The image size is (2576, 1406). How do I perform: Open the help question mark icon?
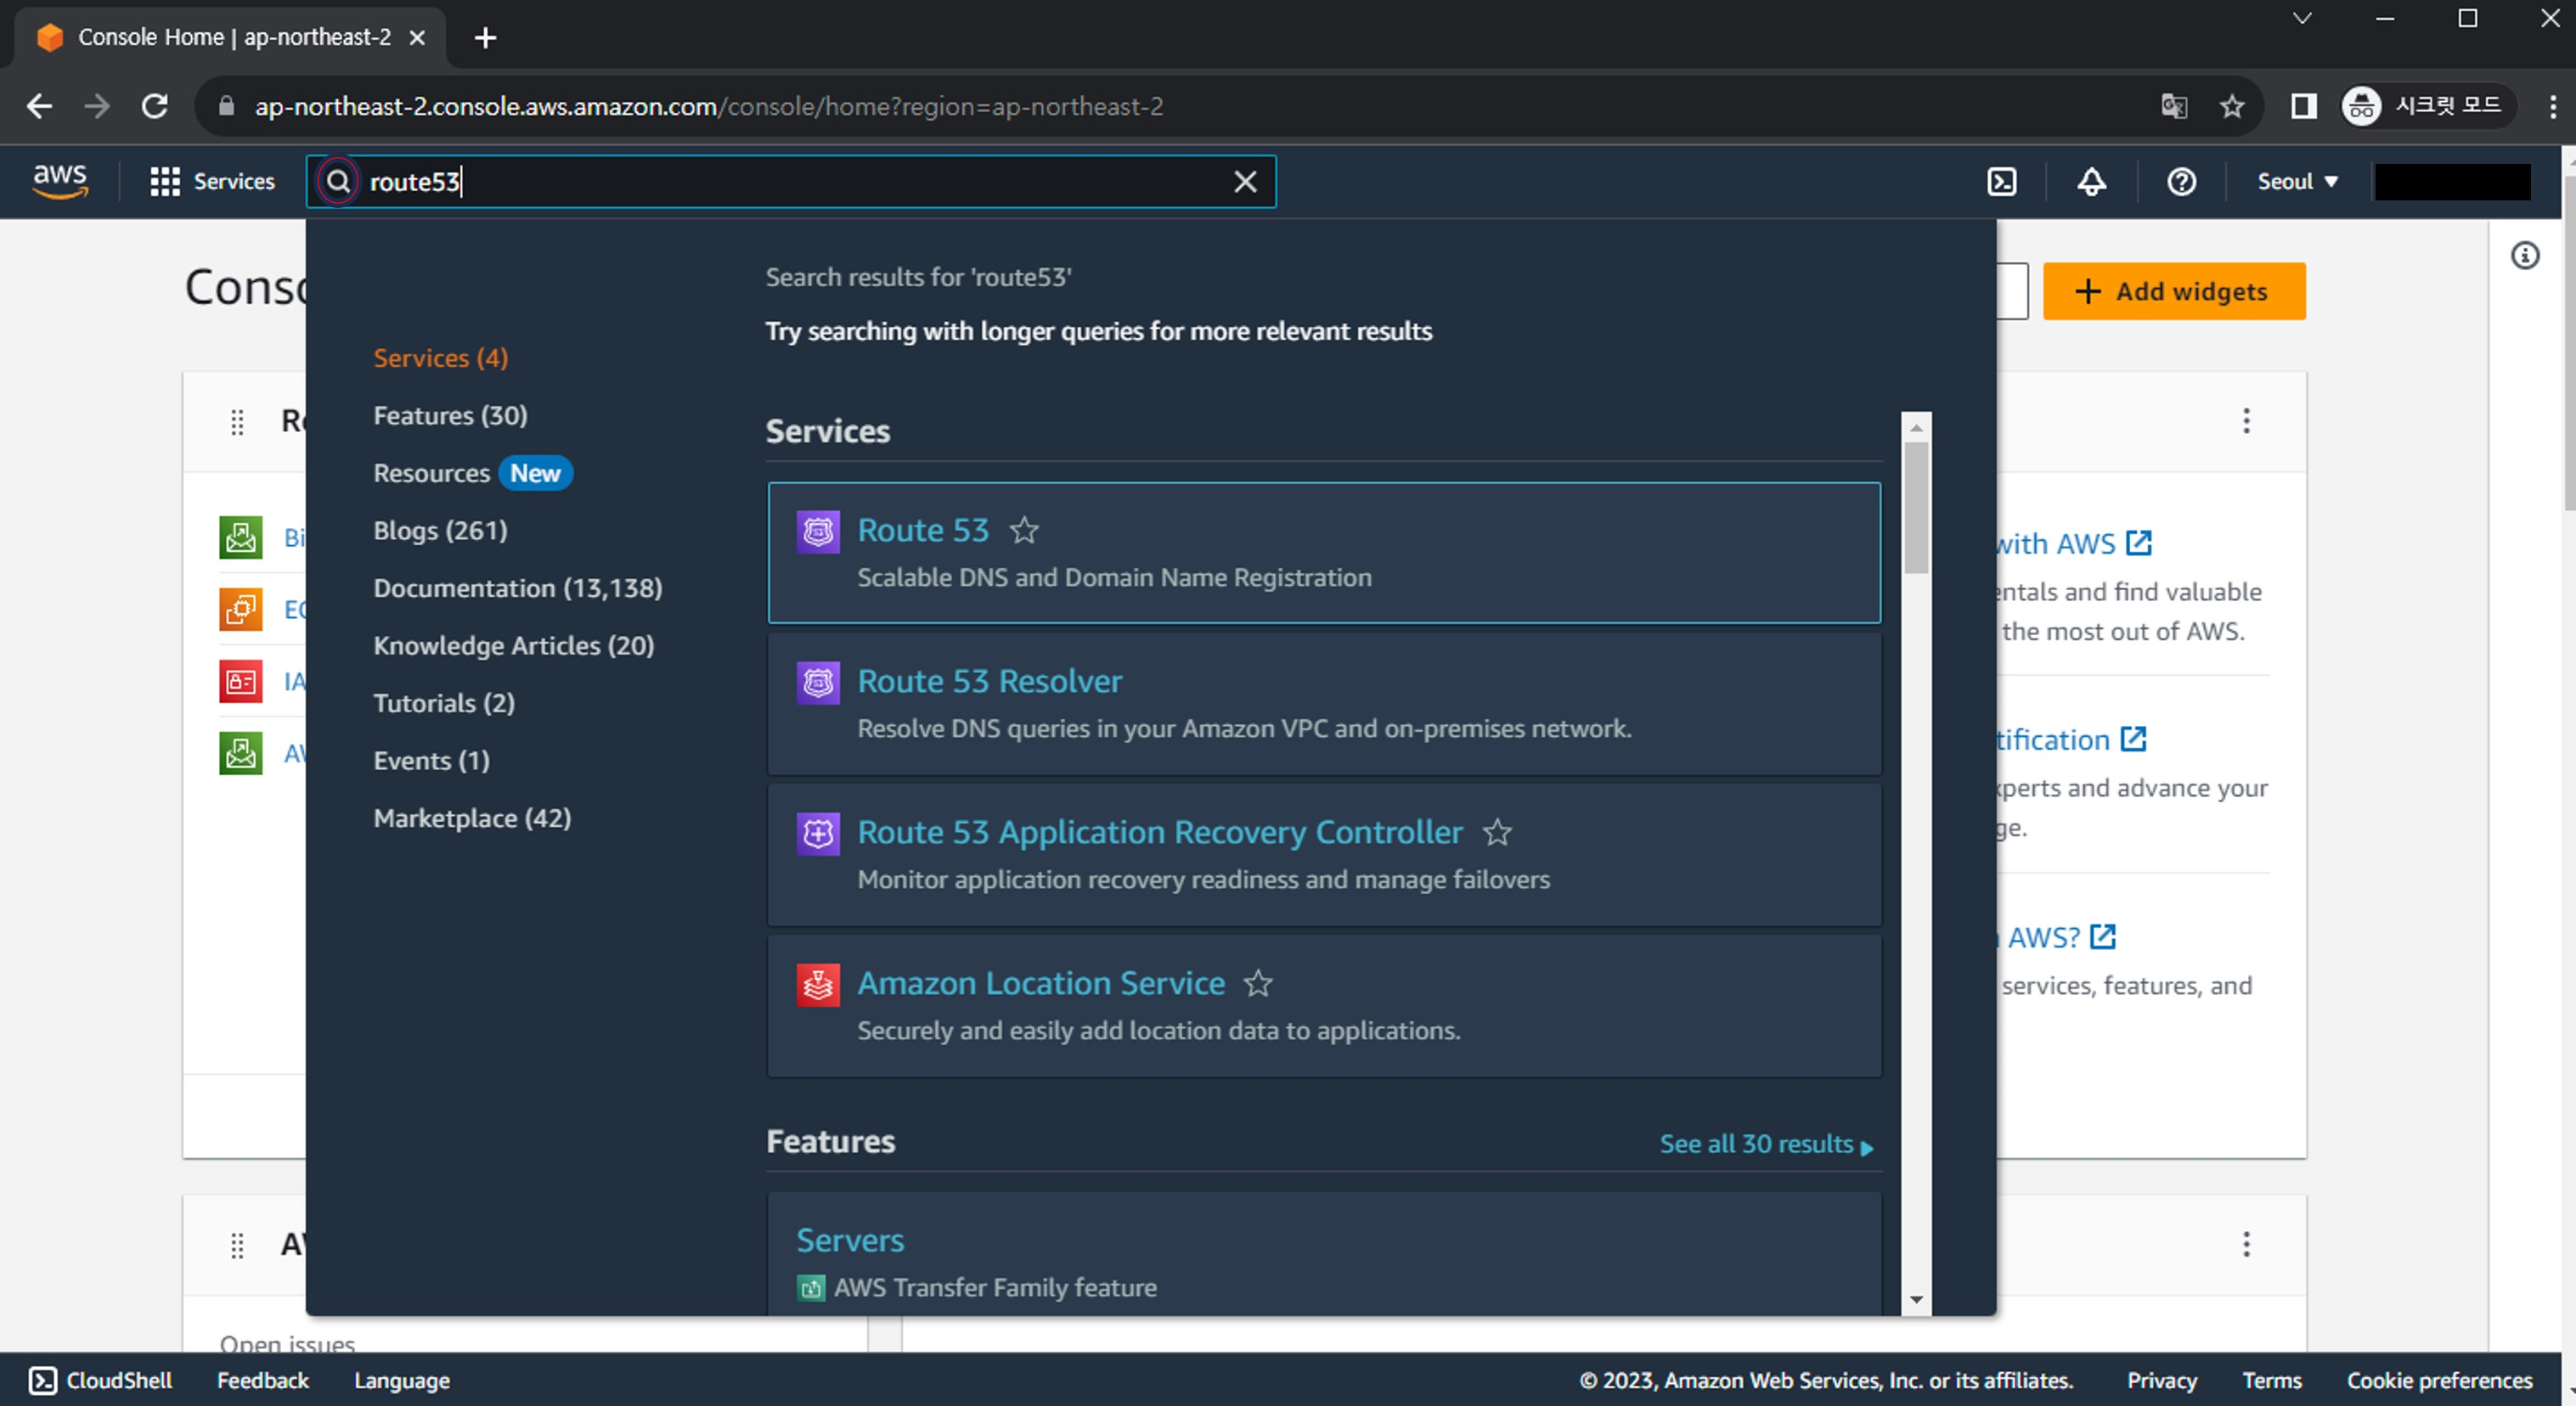2181,182
